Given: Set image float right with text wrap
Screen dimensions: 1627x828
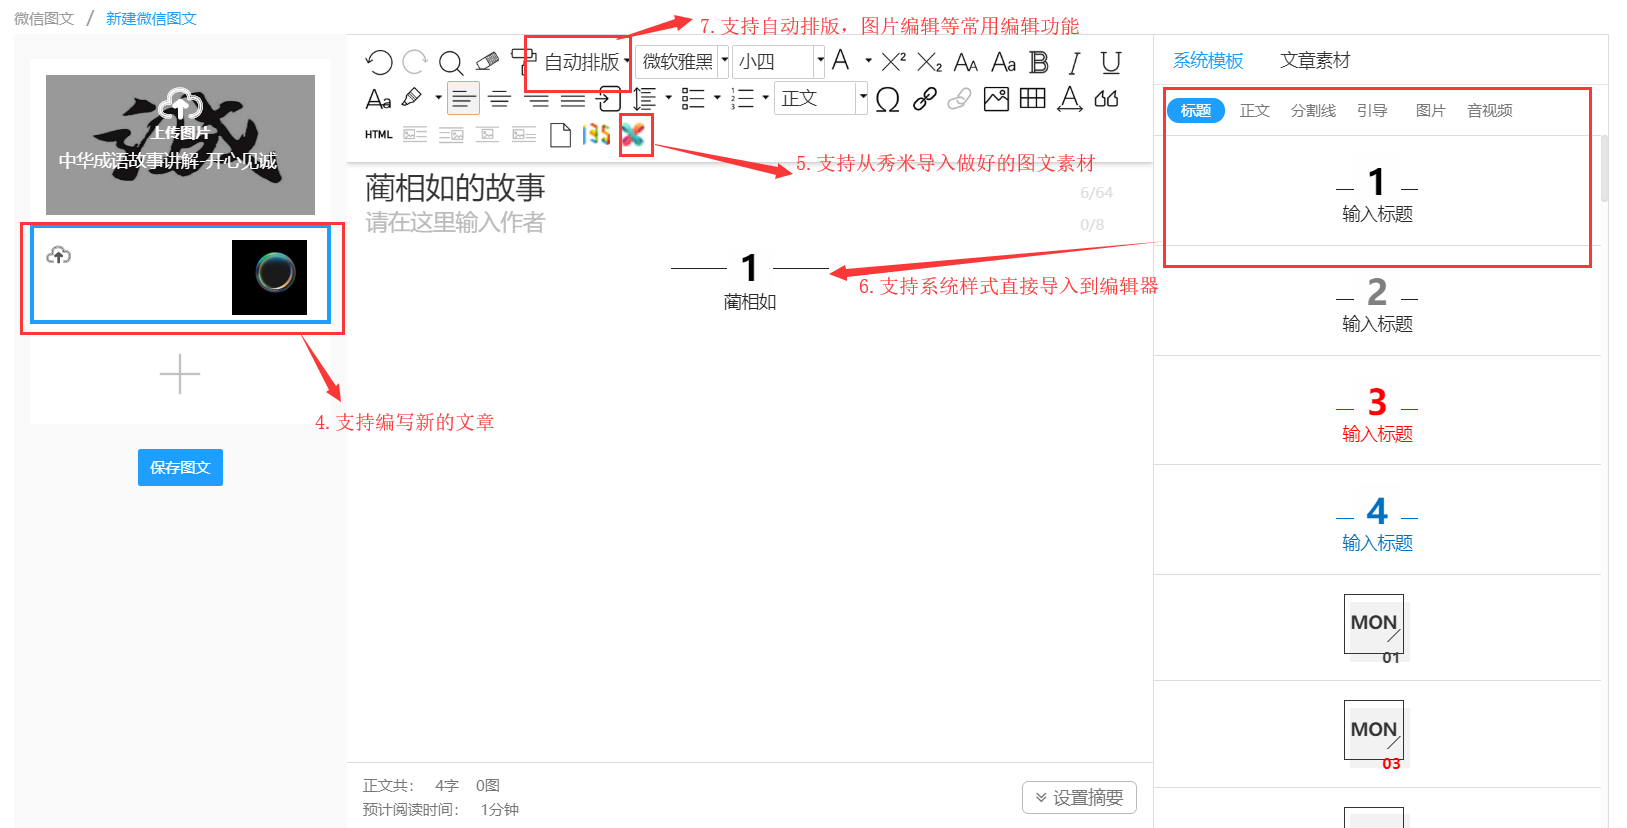Looking at the screenshot, I should coord(451,134).
